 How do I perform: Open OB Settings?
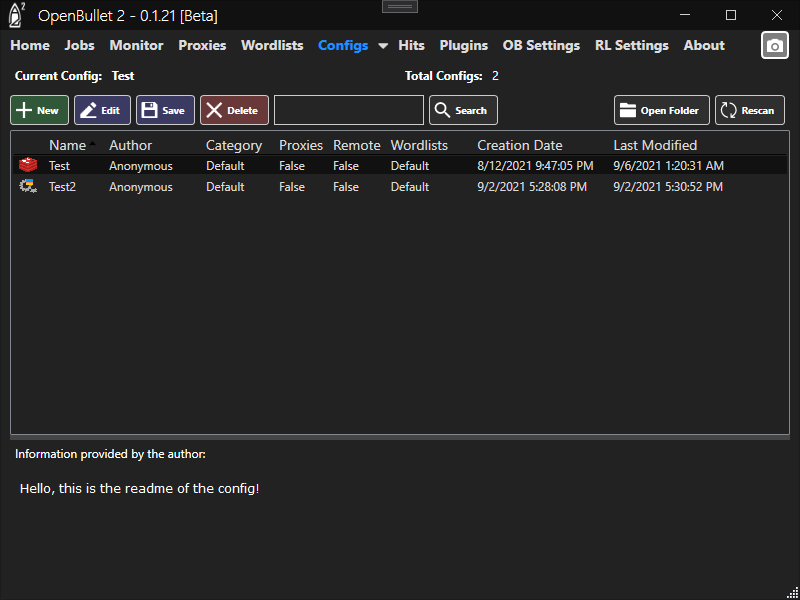[x=541, y=45]
